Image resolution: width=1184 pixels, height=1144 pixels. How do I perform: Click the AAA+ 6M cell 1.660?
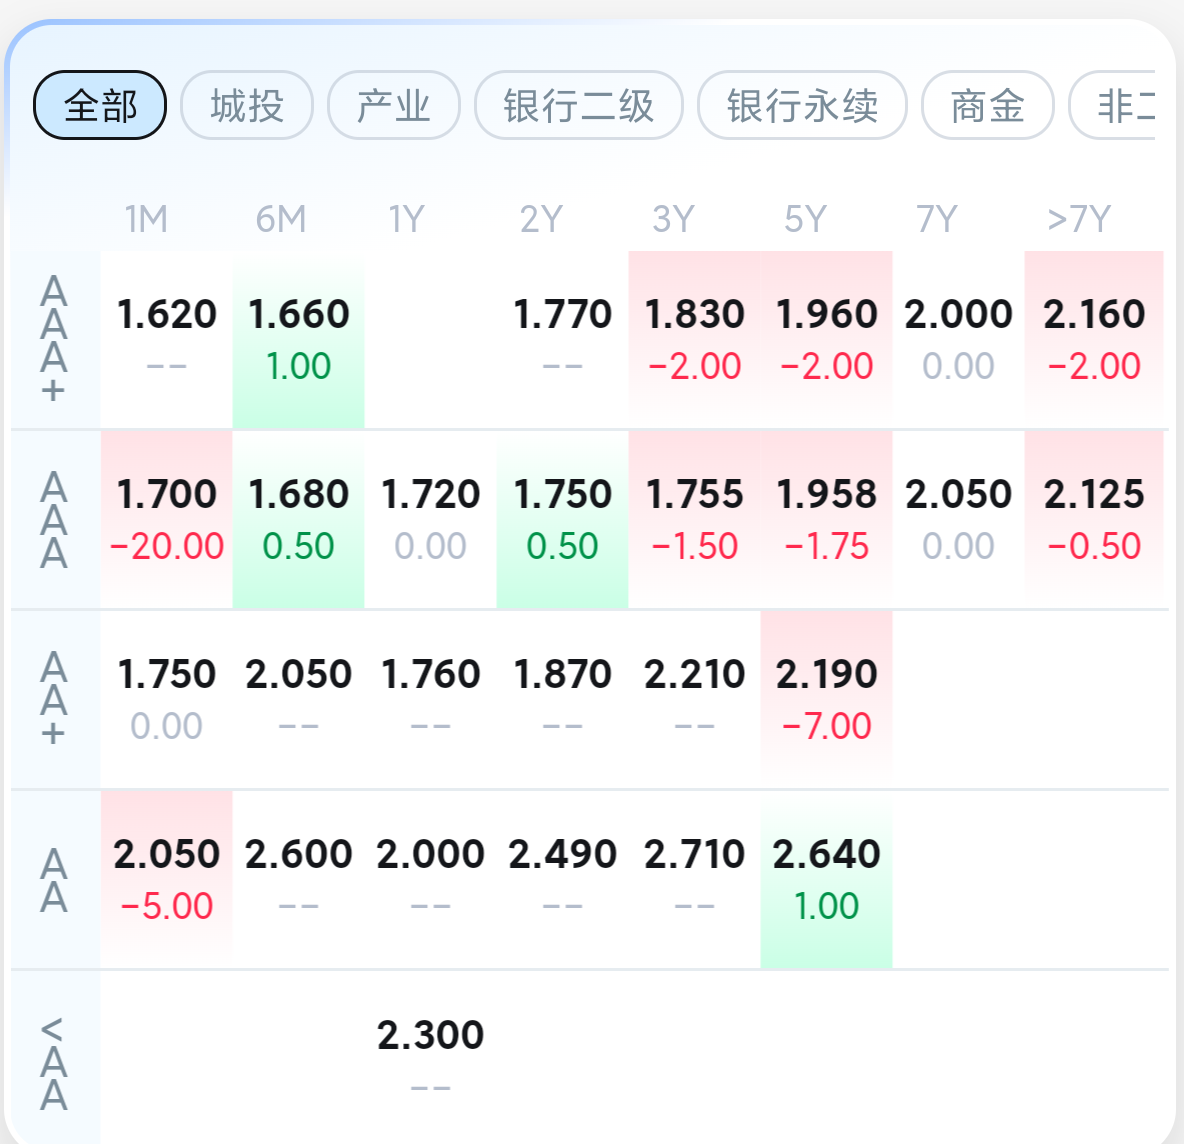click(x=298, y=340)
